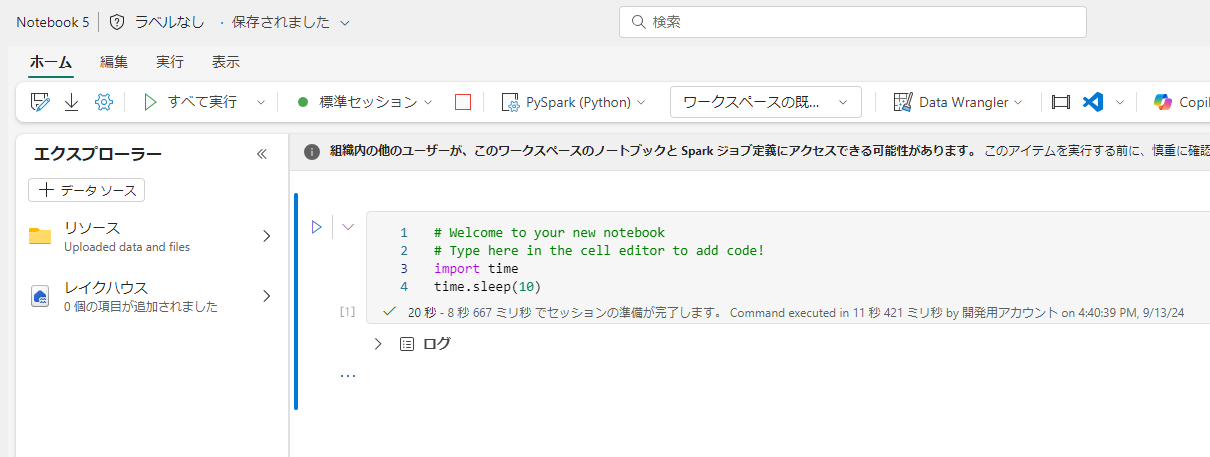Click the download notebook icon

click(72, 102)
